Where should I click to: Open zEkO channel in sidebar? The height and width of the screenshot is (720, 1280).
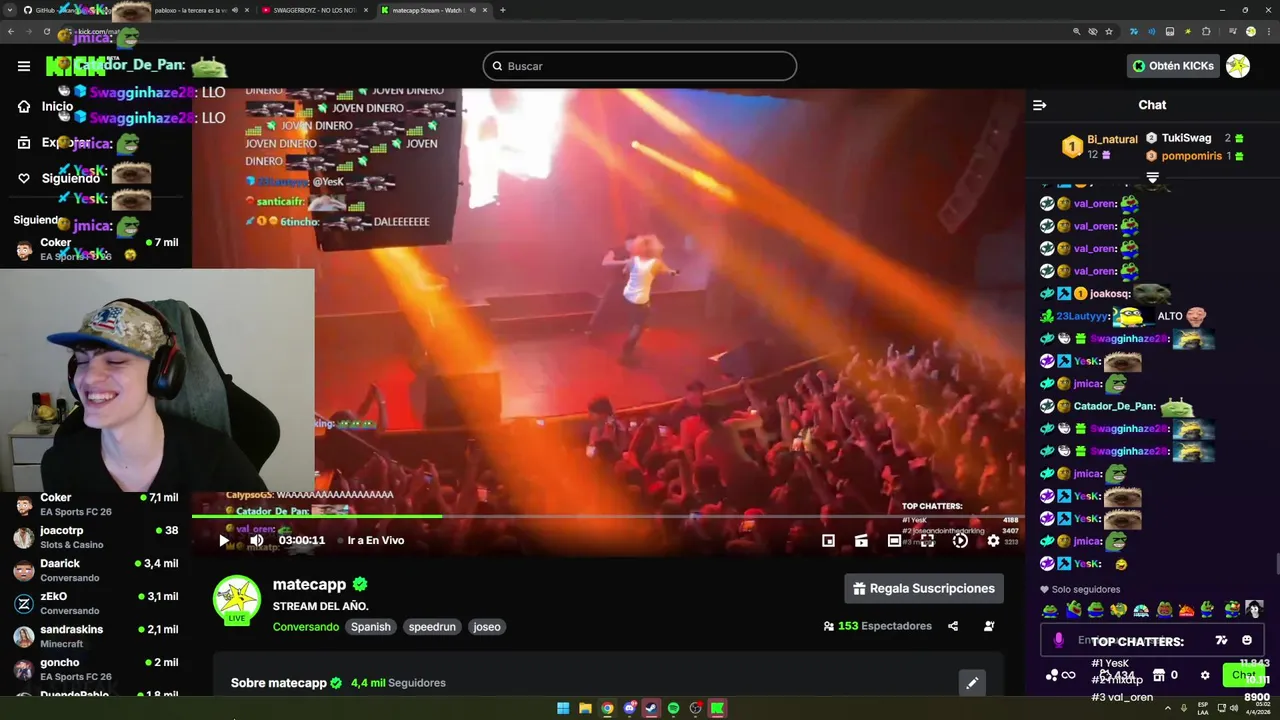tap(96, 603)
